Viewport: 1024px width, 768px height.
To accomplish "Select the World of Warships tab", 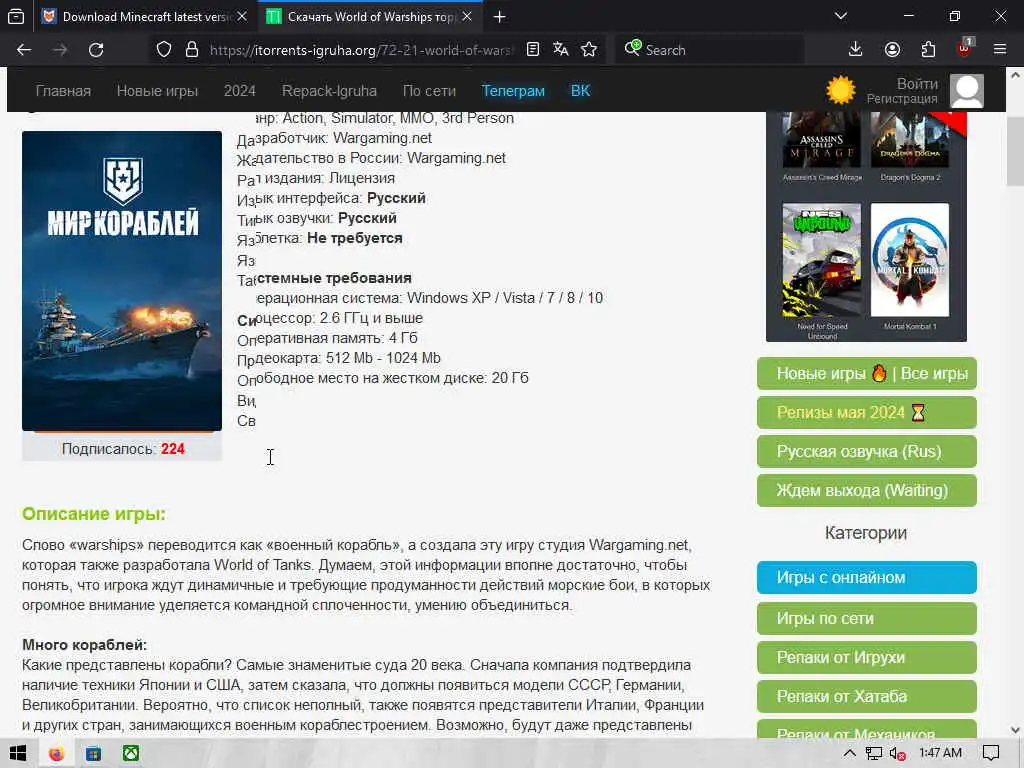I will (370, 17).
